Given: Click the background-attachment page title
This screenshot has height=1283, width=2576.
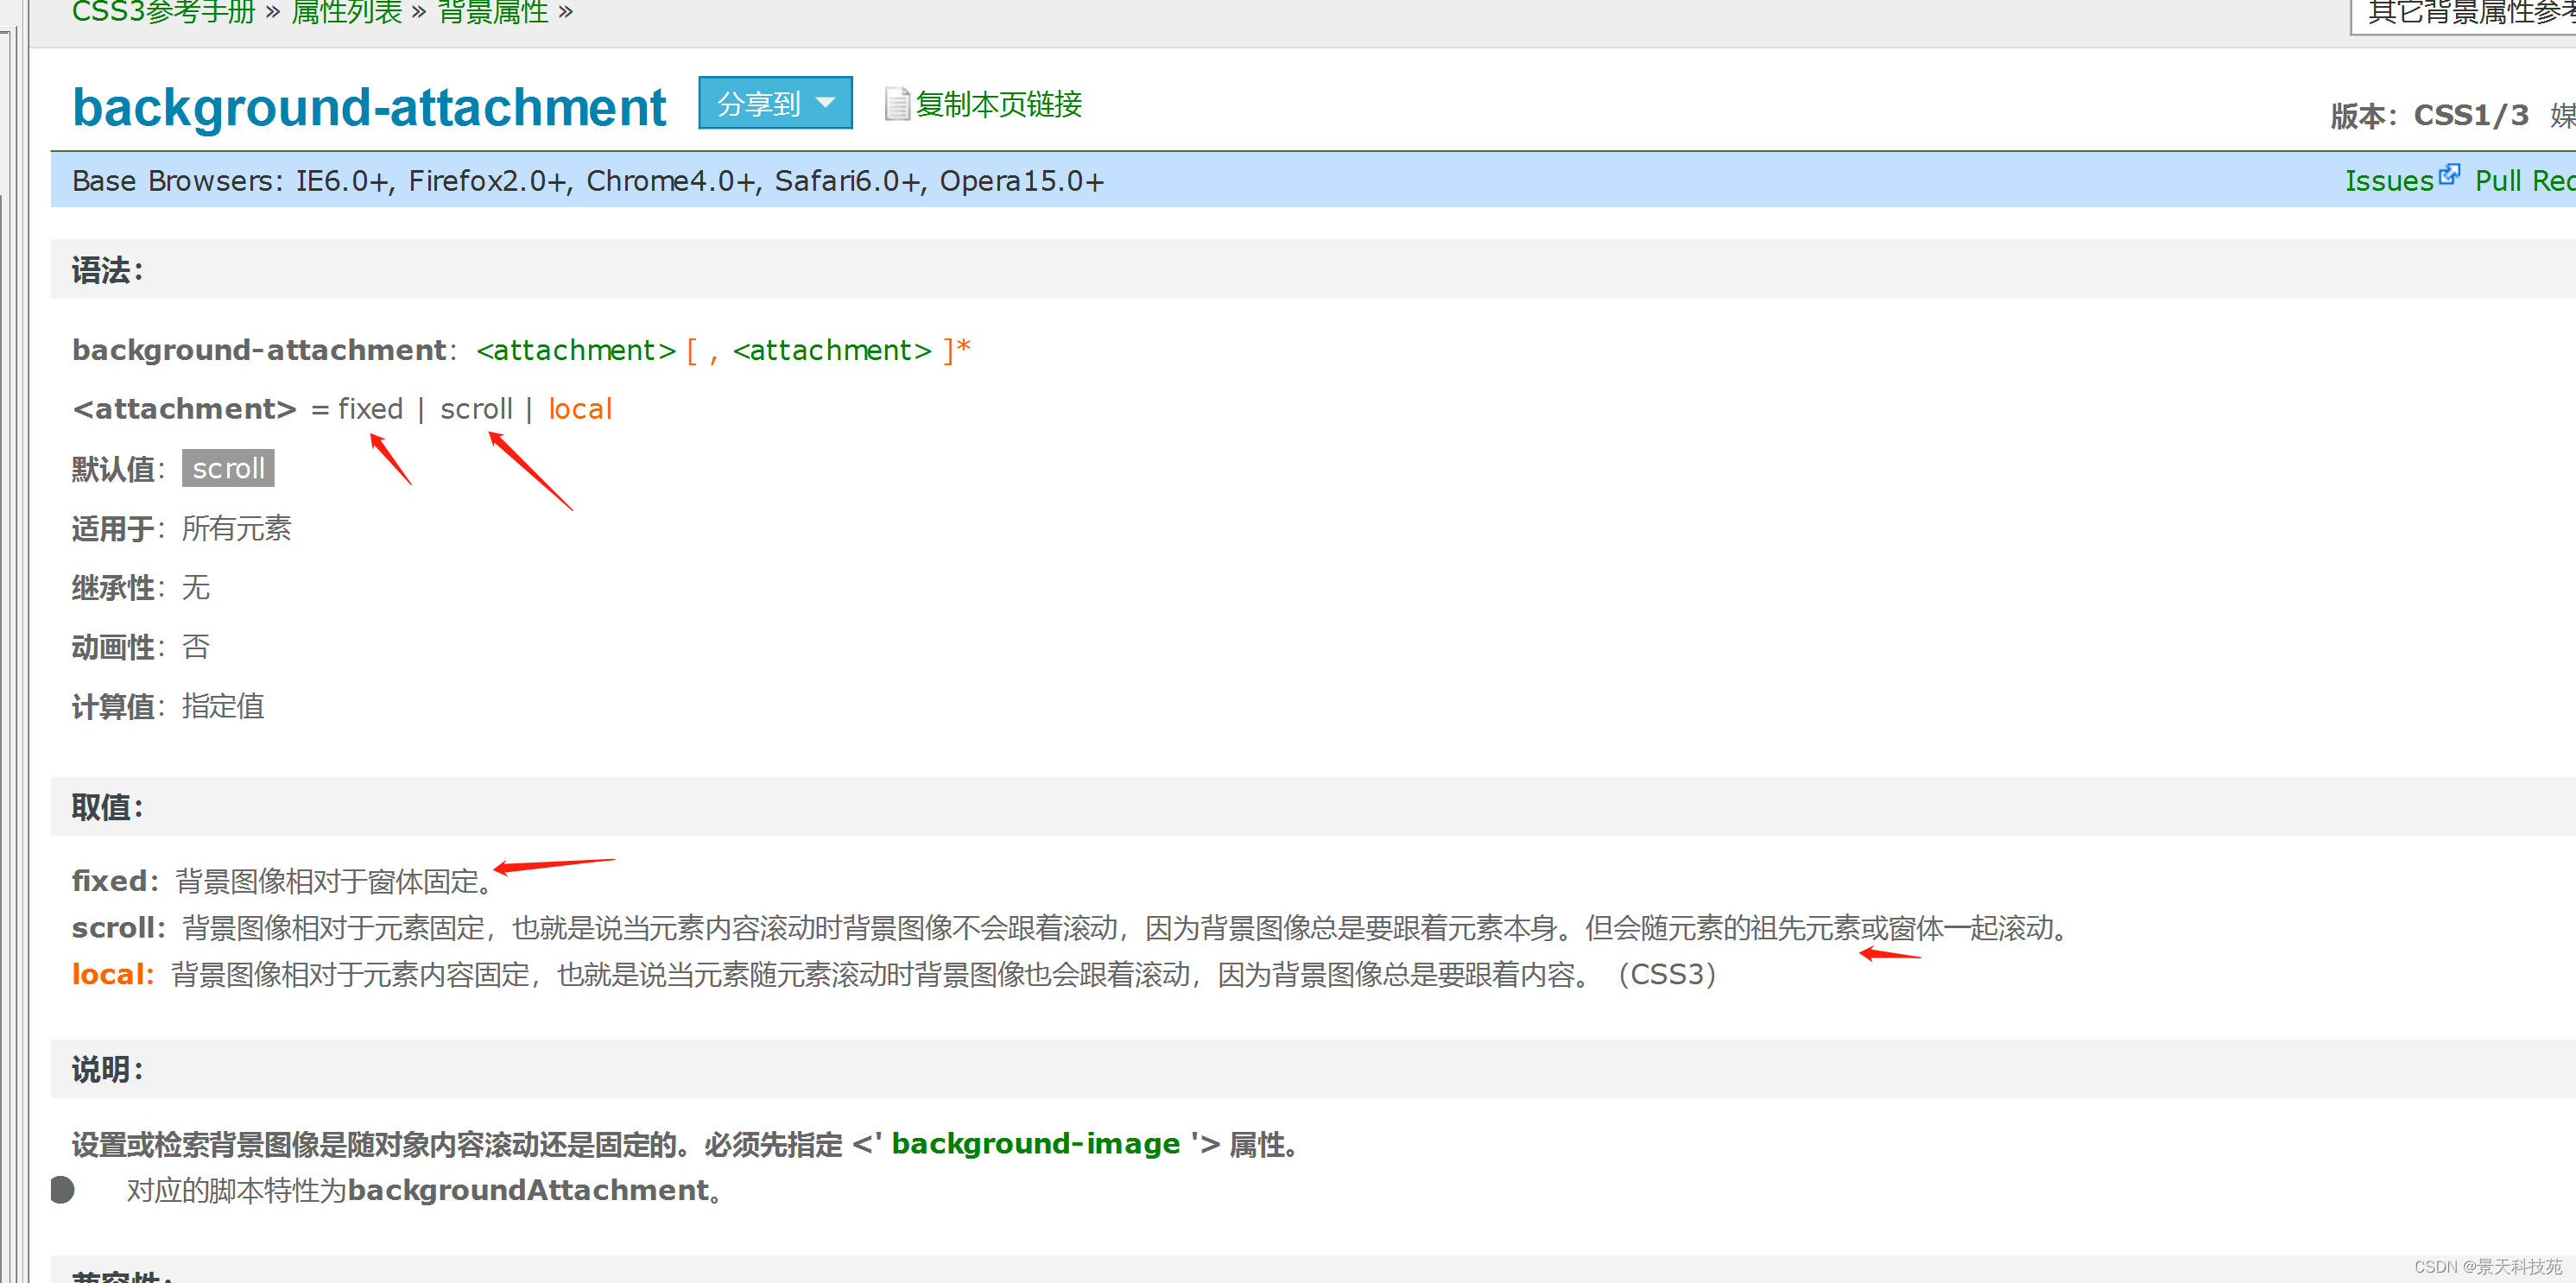Looking at the screenshot, I should tap(369, 107).
